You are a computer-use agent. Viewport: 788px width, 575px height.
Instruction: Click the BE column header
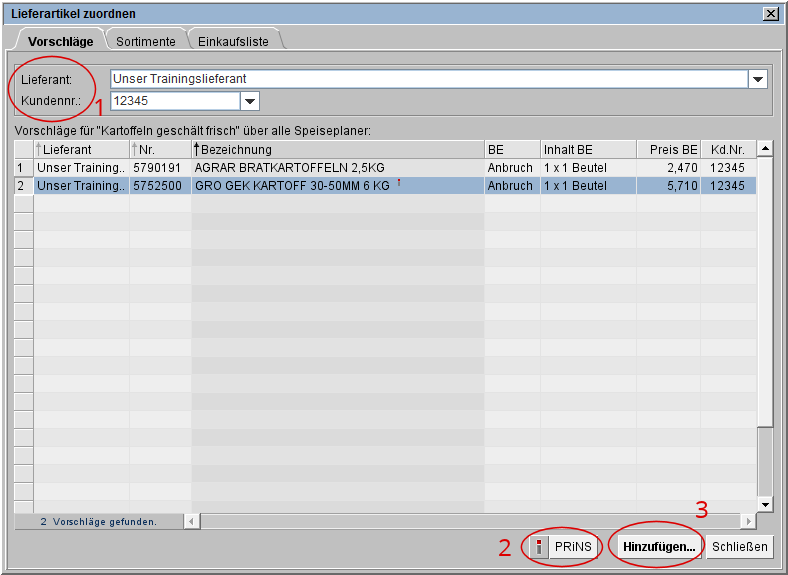click(512, 150)
